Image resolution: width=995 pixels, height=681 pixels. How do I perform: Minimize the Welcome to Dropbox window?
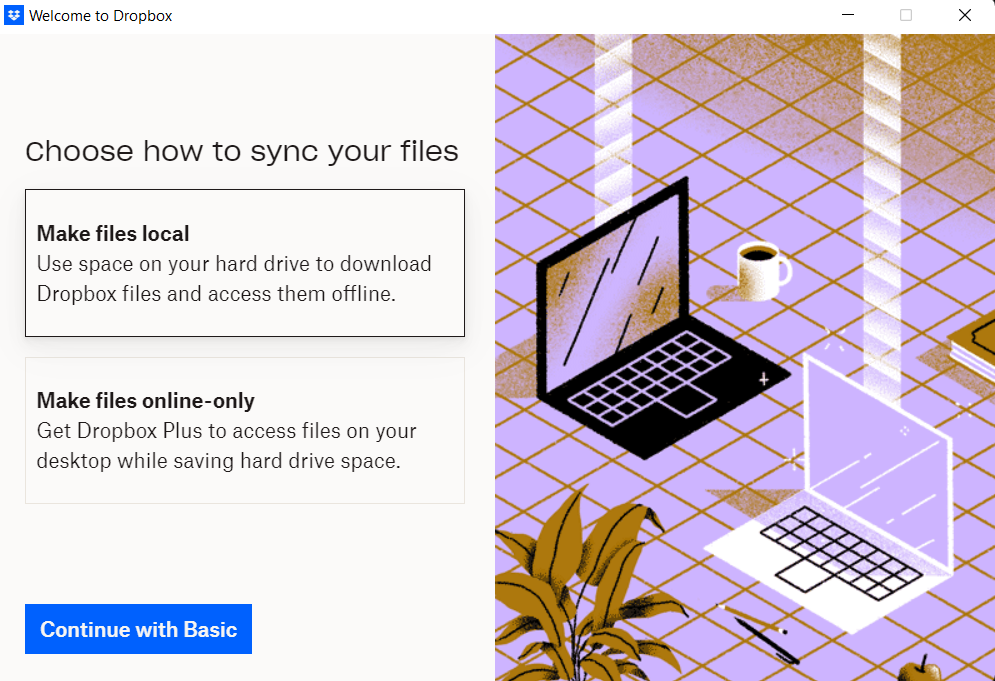848,15
